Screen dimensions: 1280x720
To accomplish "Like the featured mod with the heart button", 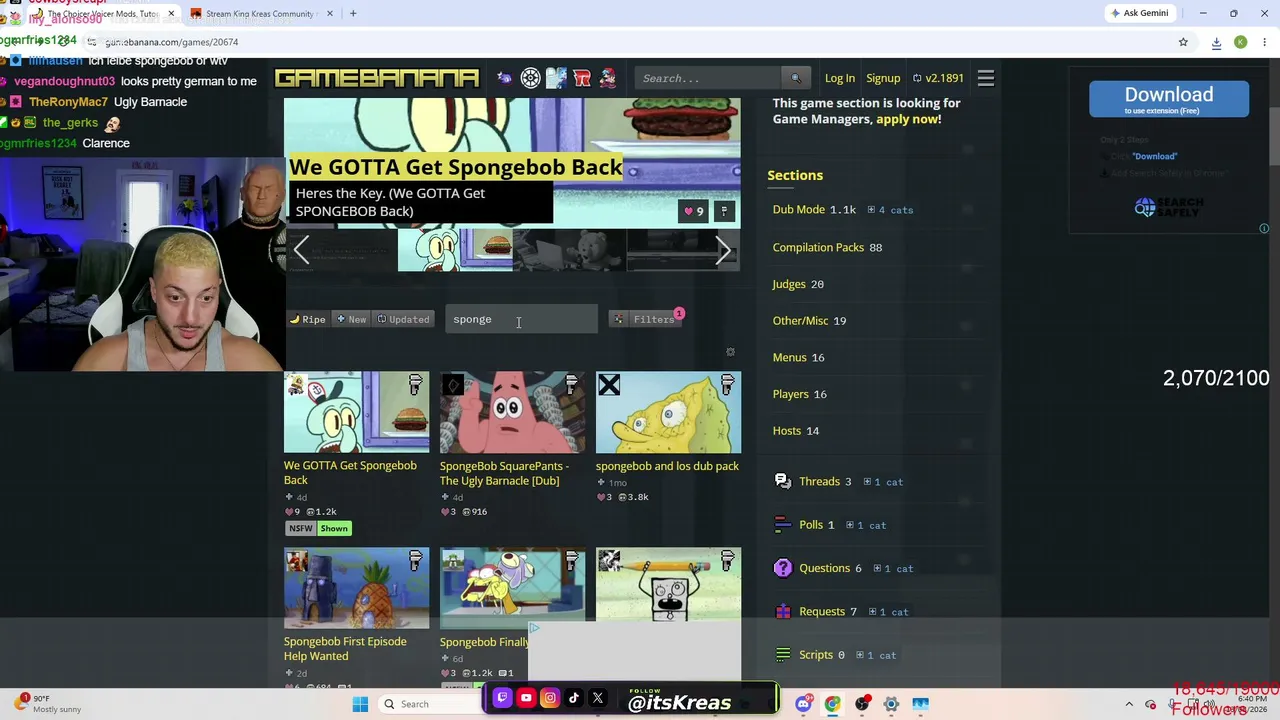I will pos(693,211).
